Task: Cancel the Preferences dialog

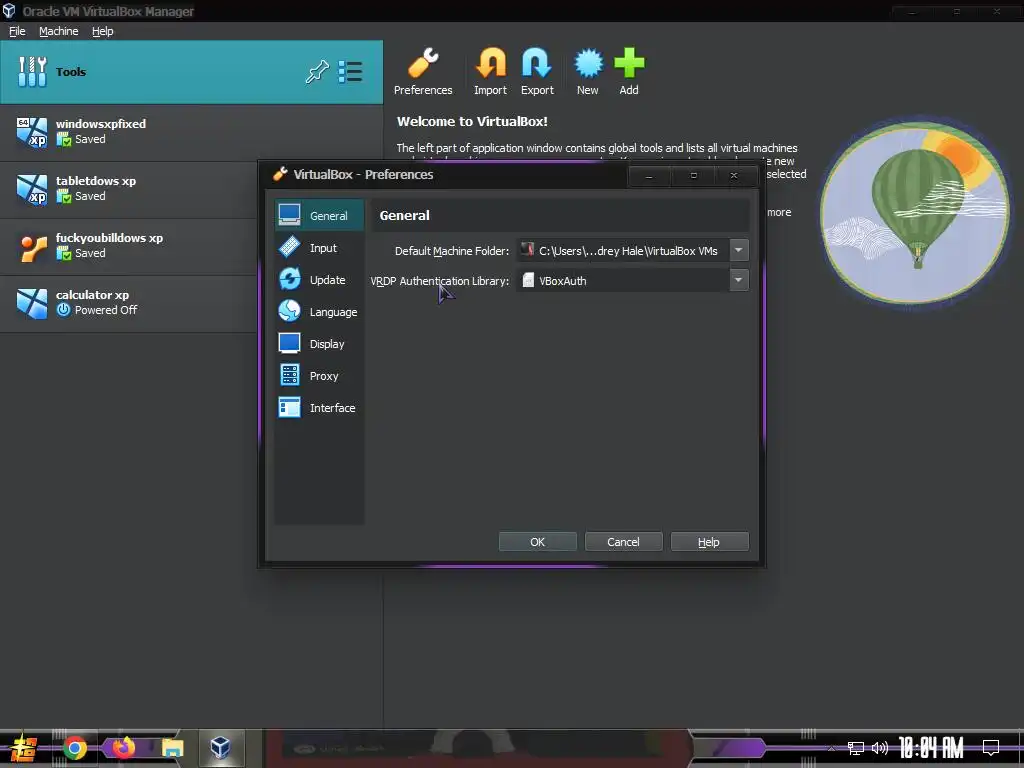Action: (623, 541)
